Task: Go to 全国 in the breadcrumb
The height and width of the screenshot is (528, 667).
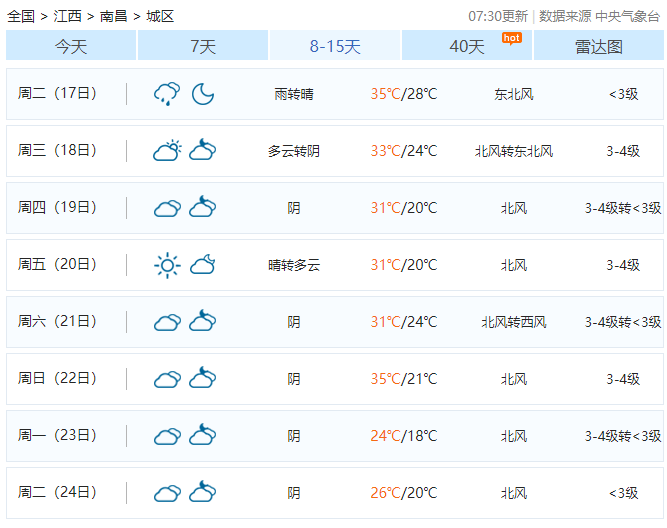Action: pyautogui.click(x=21, y=16)
